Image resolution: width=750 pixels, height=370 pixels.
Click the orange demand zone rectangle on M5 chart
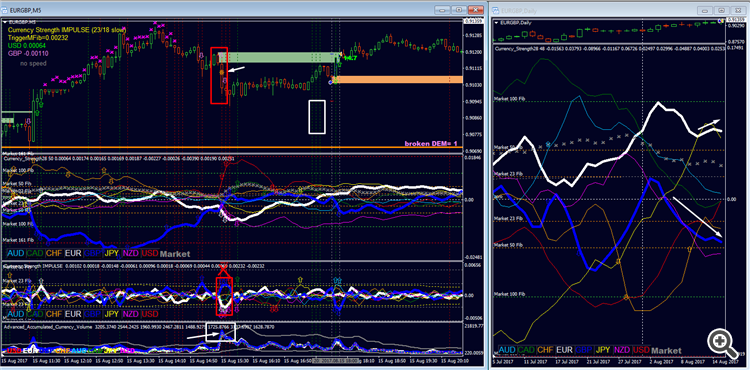tap(398, 79)
